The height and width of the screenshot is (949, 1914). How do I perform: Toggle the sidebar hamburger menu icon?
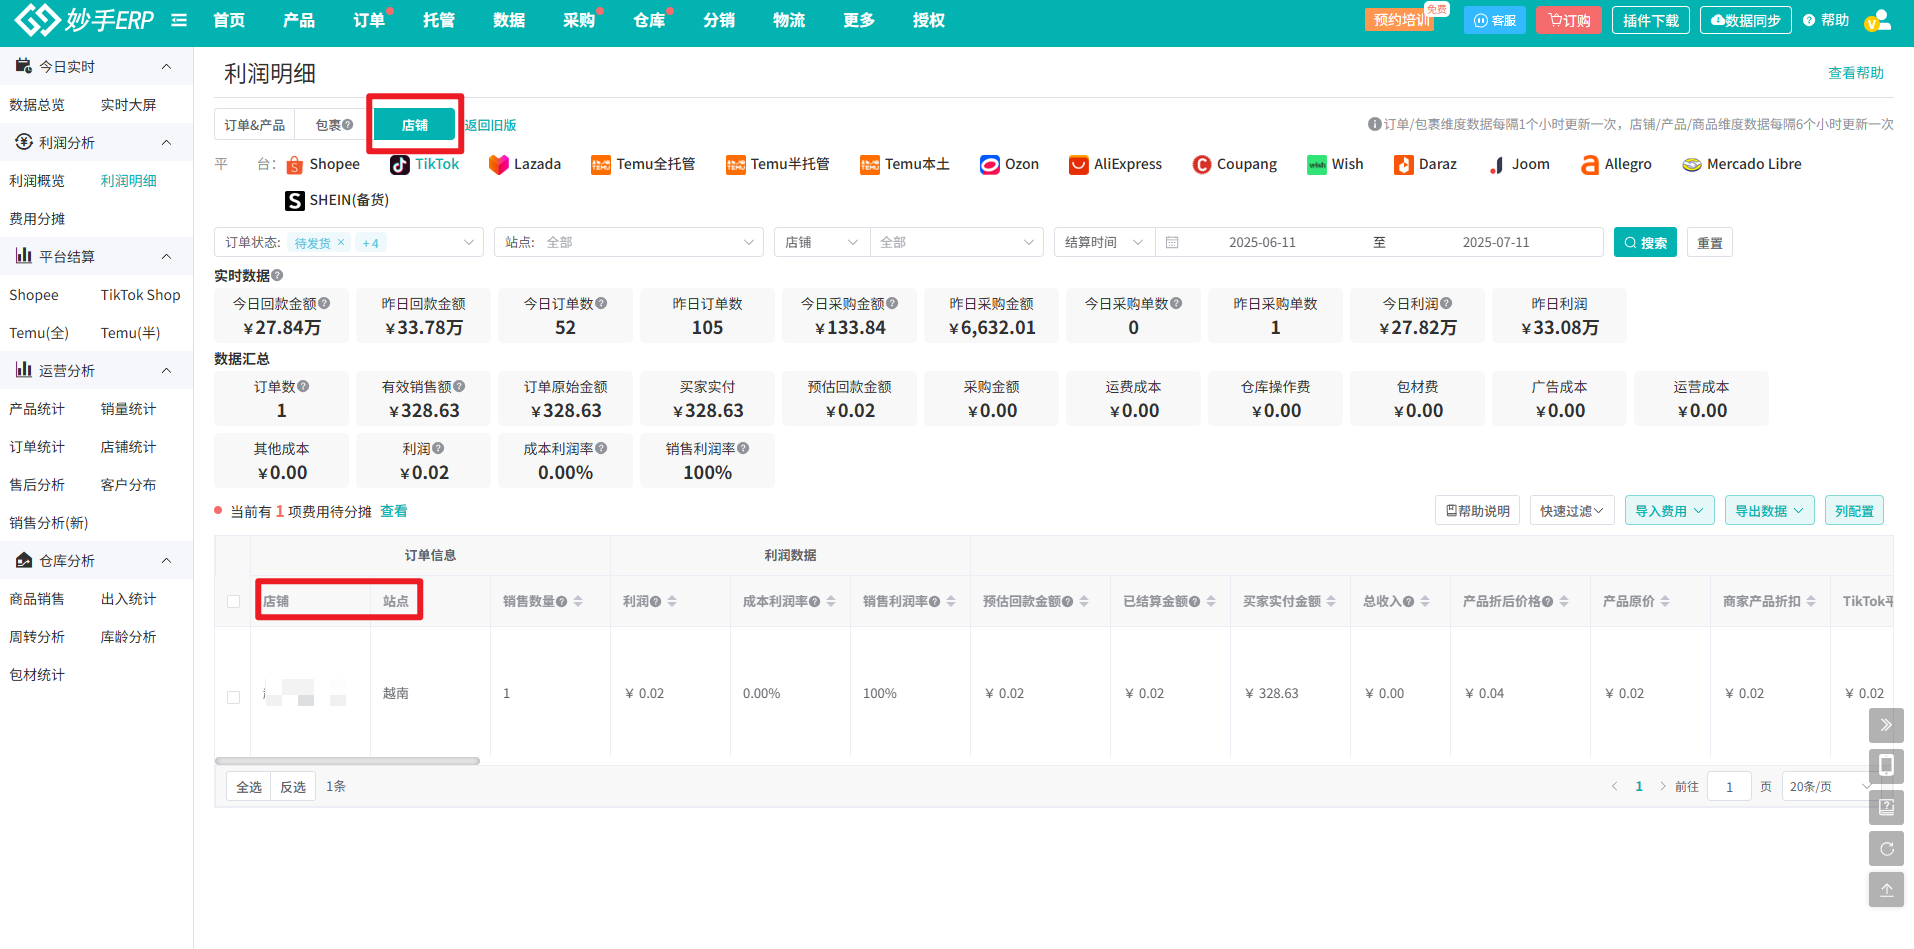tap(179, 20)
